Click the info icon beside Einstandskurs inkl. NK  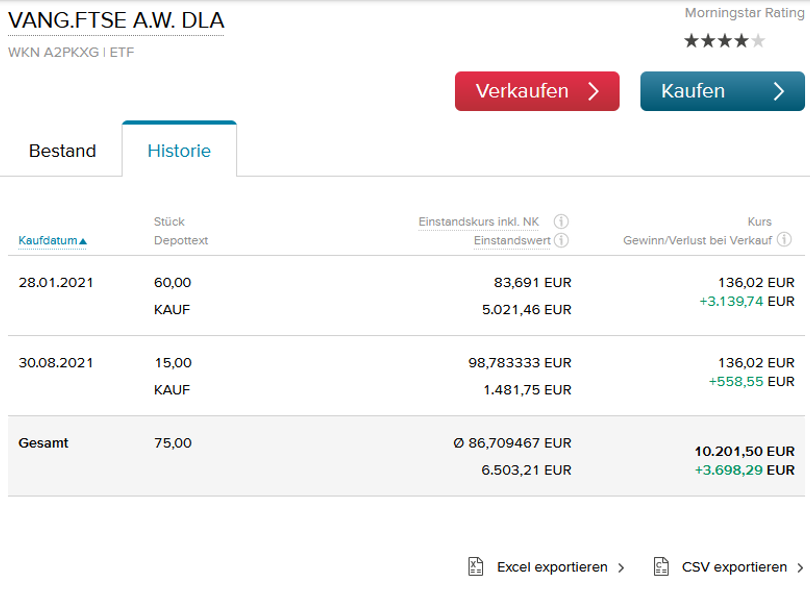pos(561,222)
